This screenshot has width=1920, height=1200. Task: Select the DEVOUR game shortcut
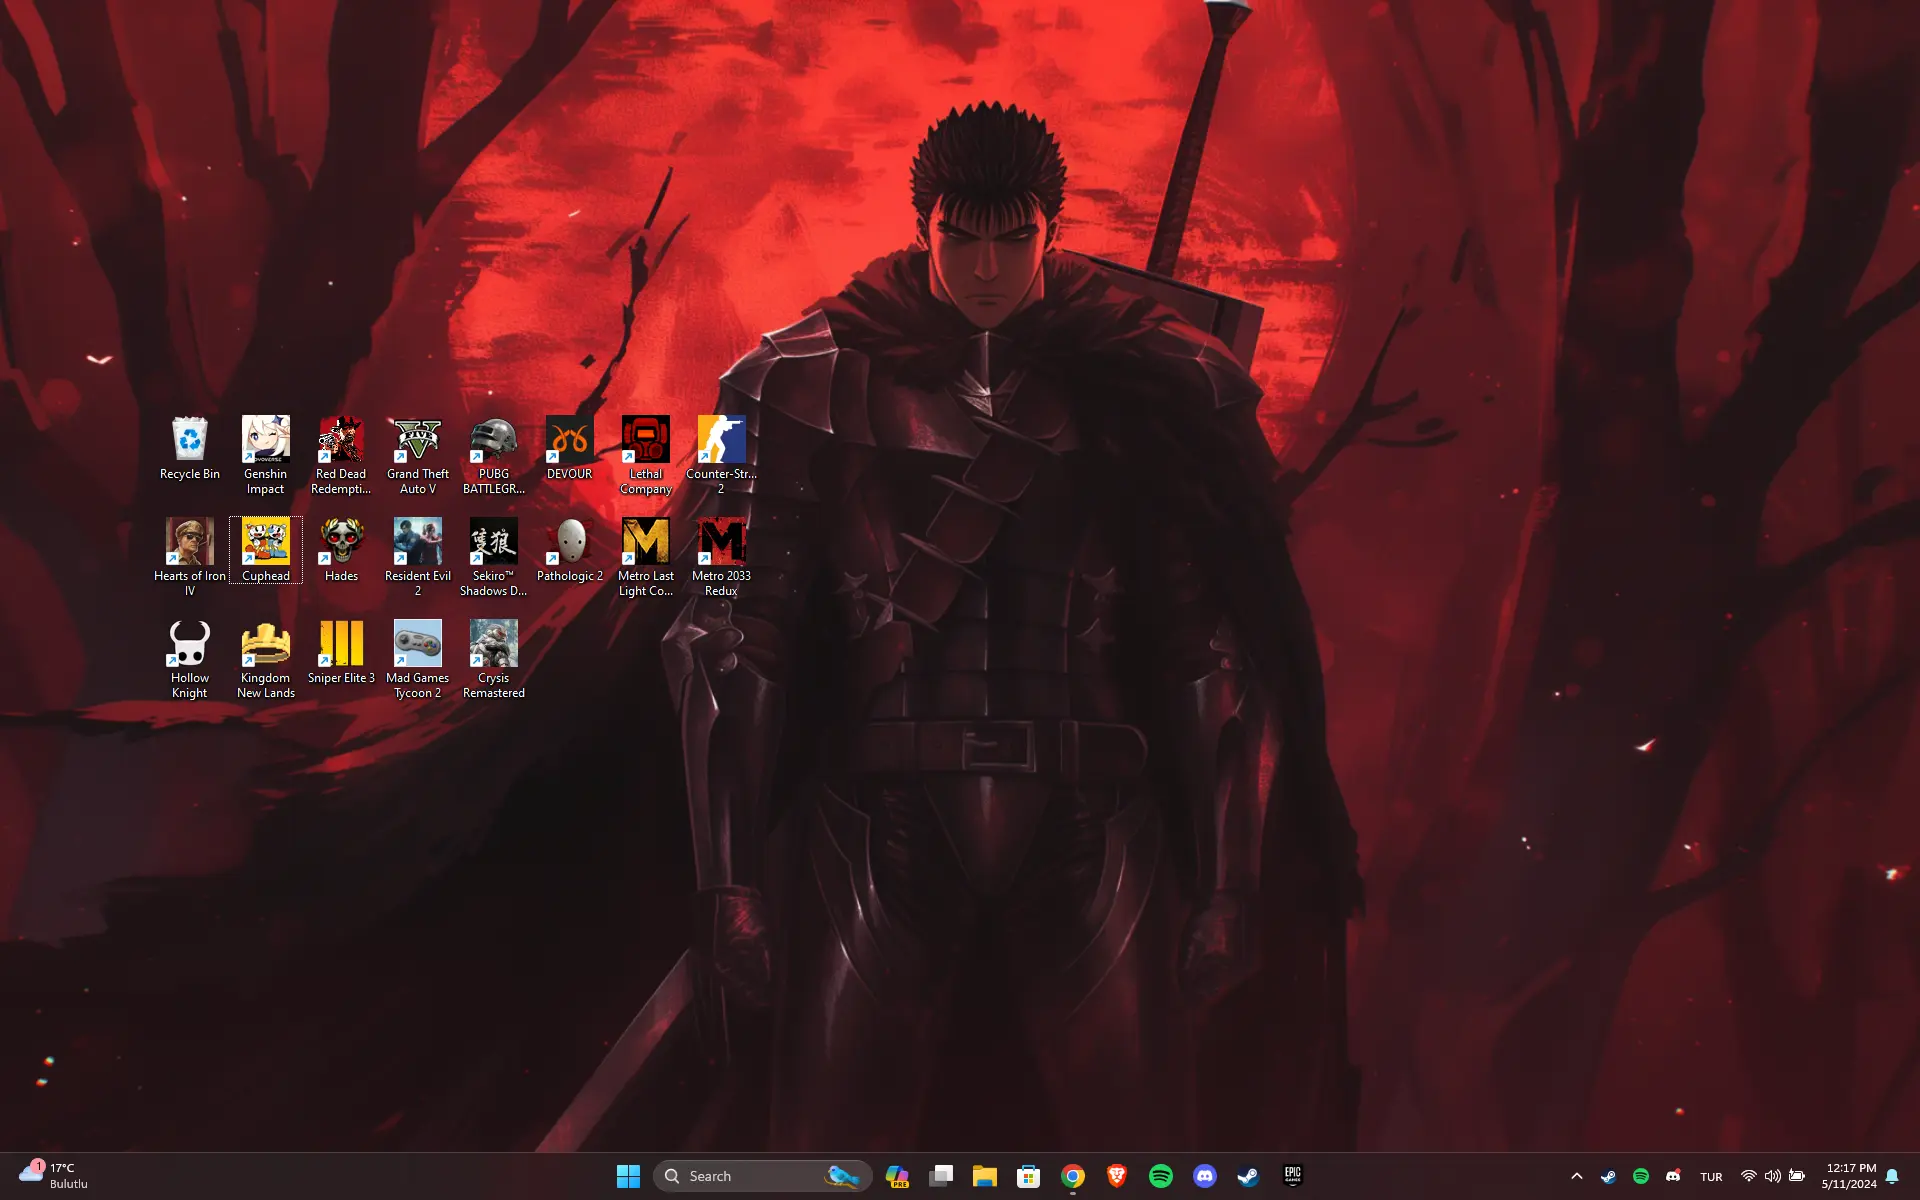click(570, 449)
